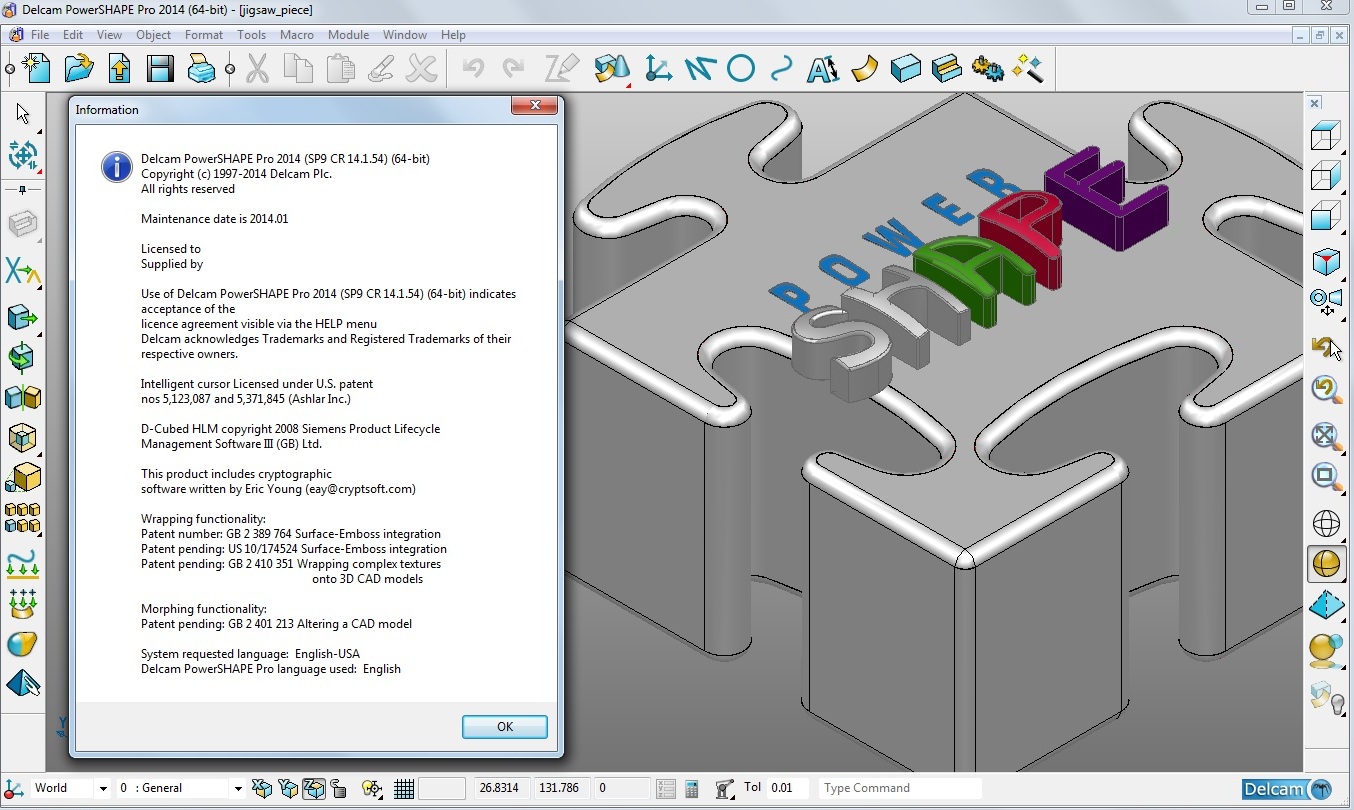The image size is (1354, 810).
Task: Click the Z coordinate field showing 0
Action: [x=622, y=788]
